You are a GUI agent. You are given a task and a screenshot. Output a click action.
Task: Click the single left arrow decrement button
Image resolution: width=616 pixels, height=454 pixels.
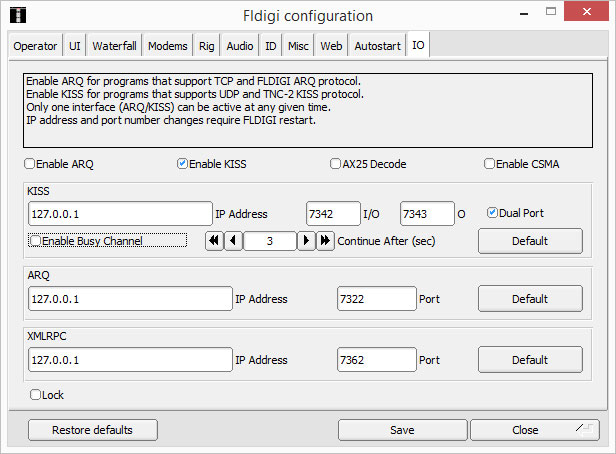pyautogui.click(x=233, y=241)
